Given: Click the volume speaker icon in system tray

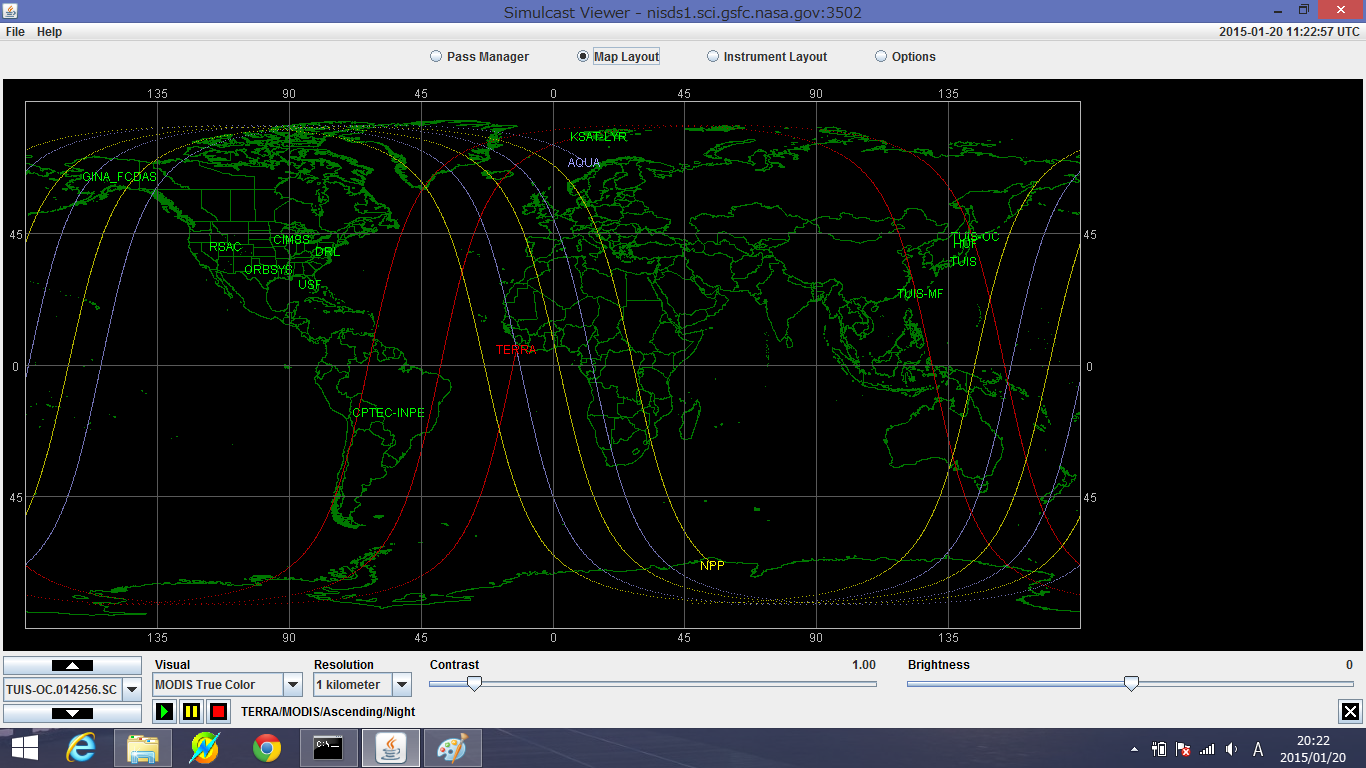Looking at the screenshot, I should tap(1231, 749).
